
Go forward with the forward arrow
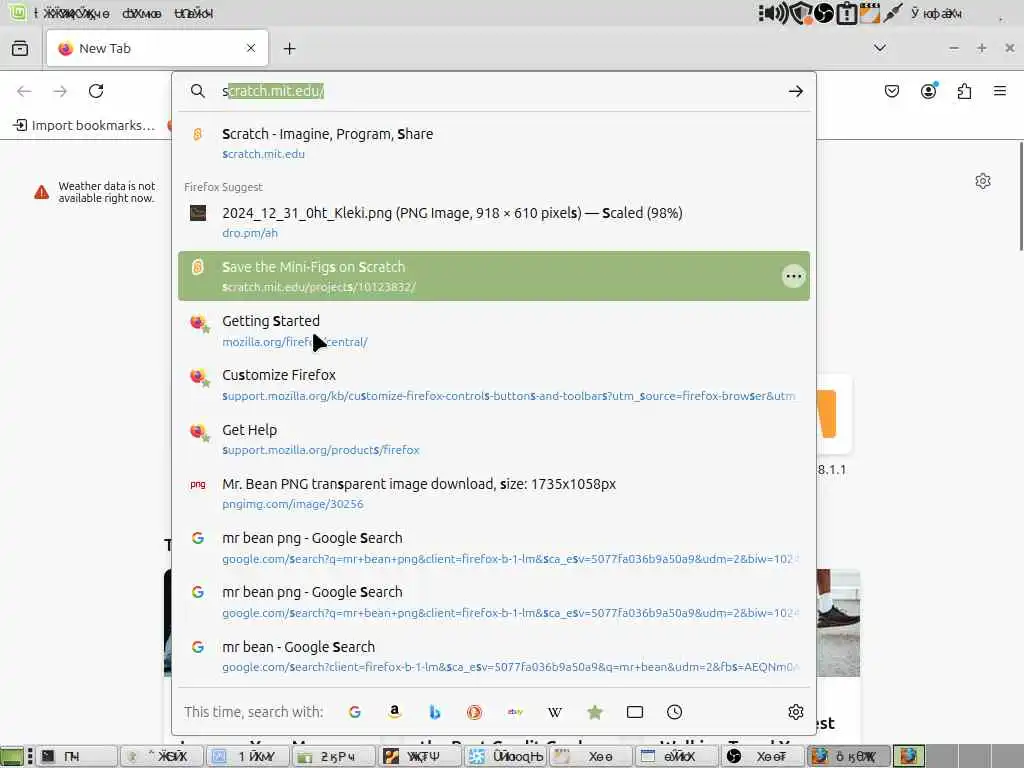coord(60,91)
